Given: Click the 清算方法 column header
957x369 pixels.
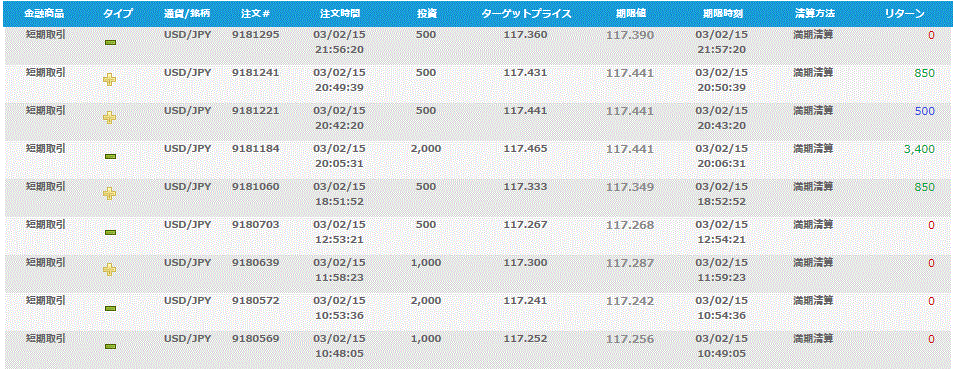Looking at the screenshot, I should (814, 13).
